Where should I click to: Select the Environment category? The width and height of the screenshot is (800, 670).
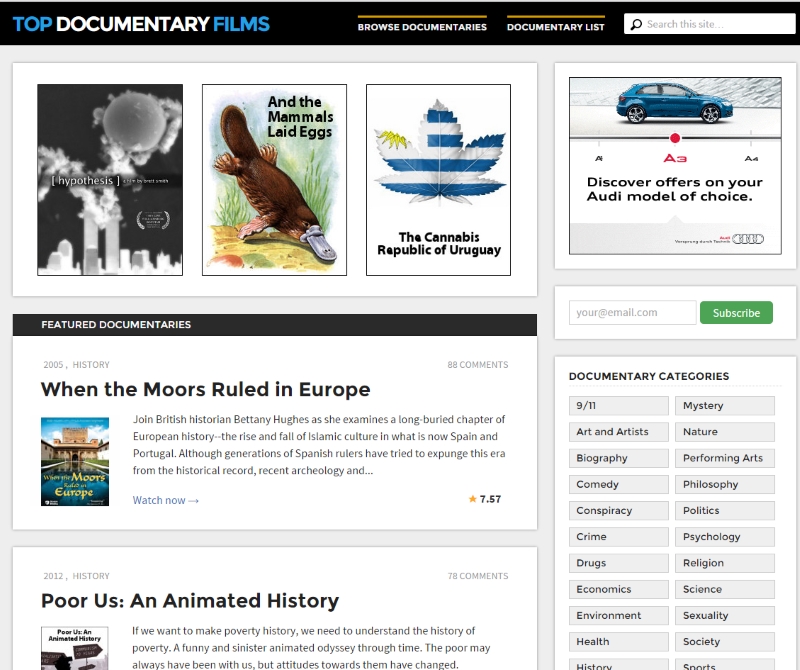618,615
